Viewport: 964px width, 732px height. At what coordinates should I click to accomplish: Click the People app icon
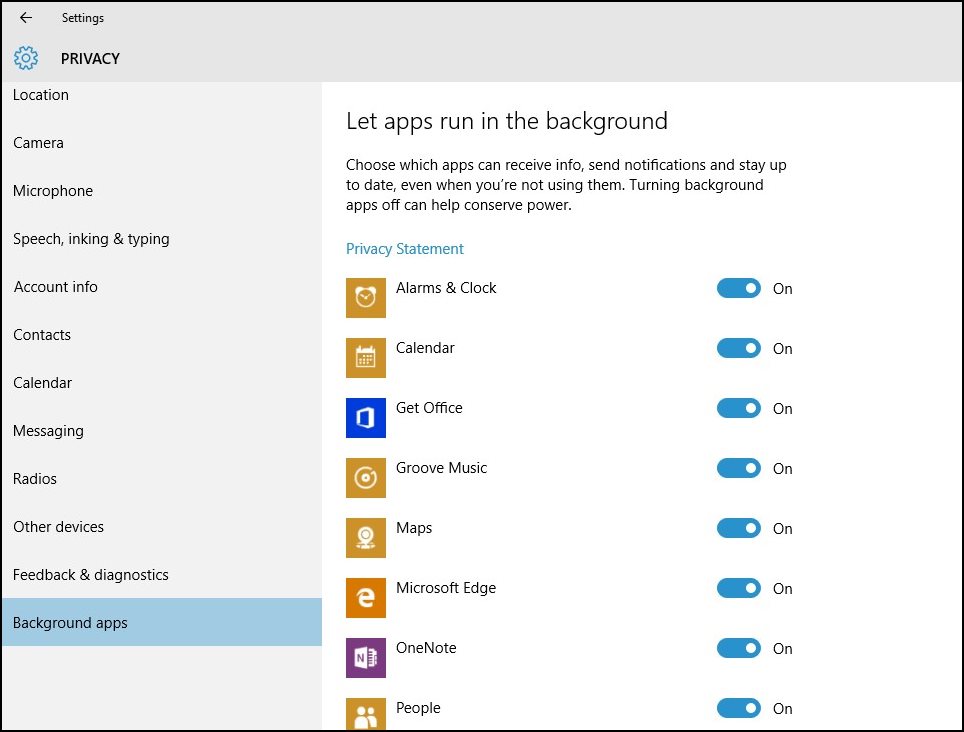pos(366,714)
